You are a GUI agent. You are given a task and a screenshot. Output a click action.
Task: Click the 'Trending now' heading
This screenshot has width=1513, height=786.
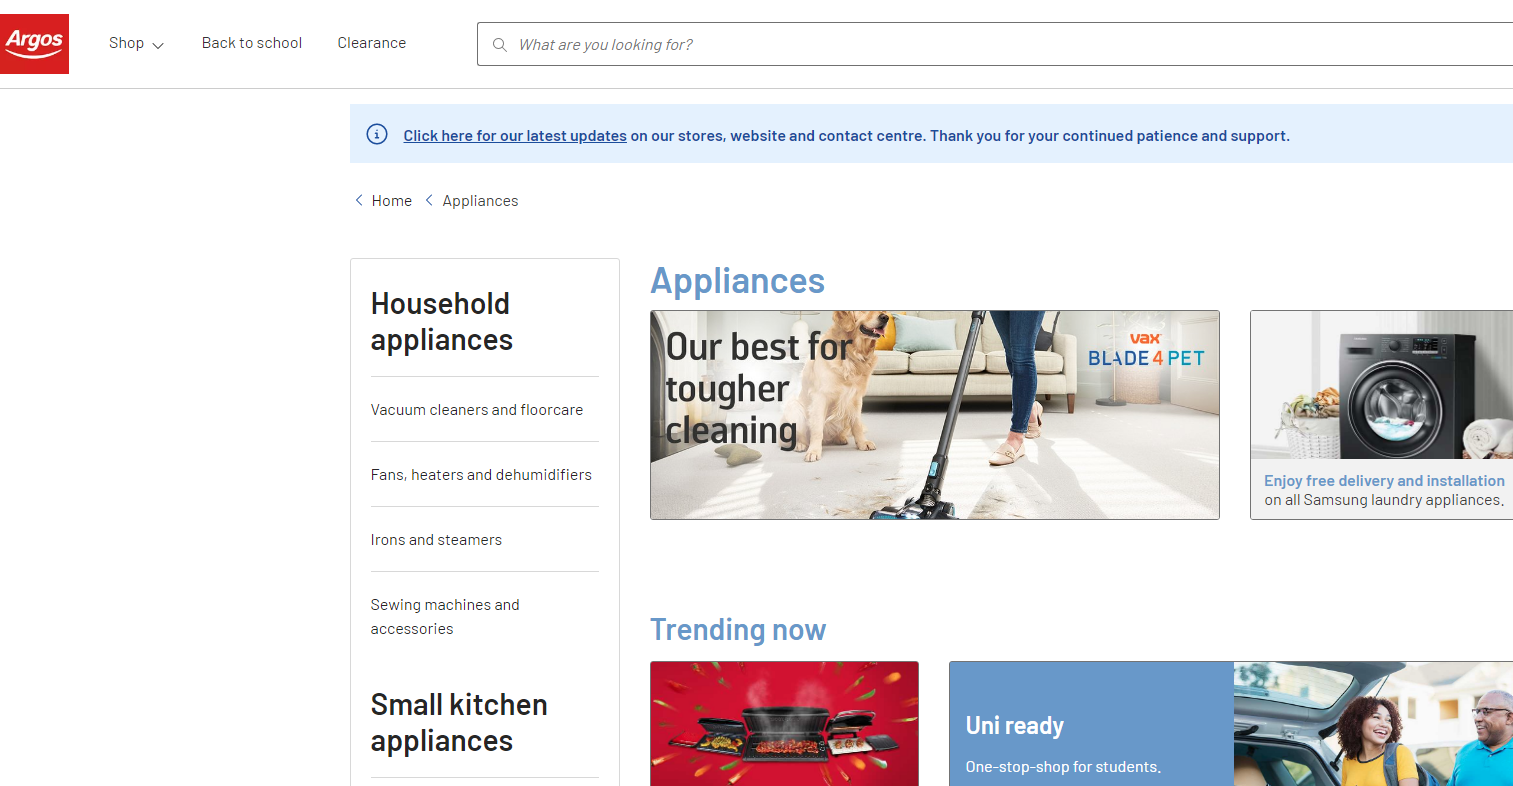click(x=738, y=630)
